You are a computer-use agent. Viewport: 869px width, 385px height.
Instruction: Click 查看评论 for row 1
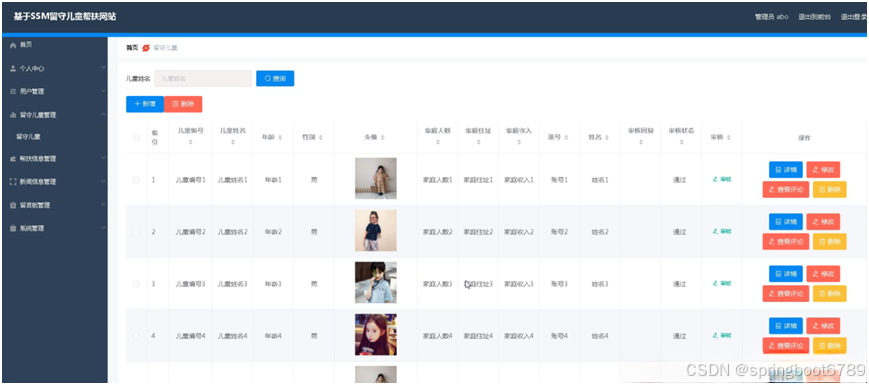click(x=786, y=189)
